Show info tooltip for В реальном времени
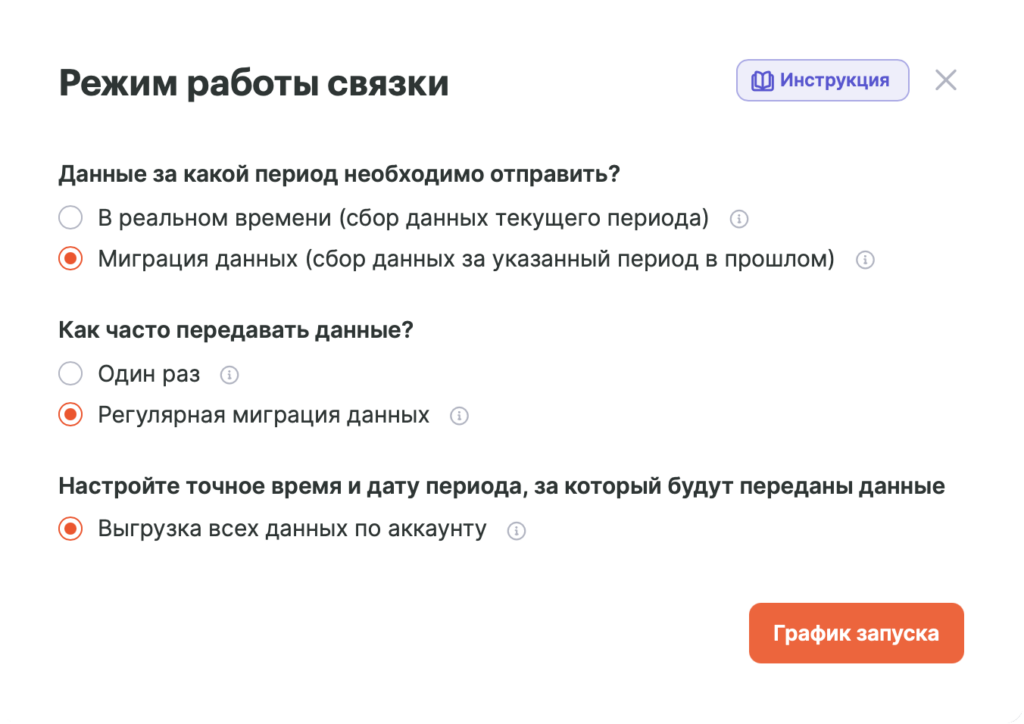 739,219
